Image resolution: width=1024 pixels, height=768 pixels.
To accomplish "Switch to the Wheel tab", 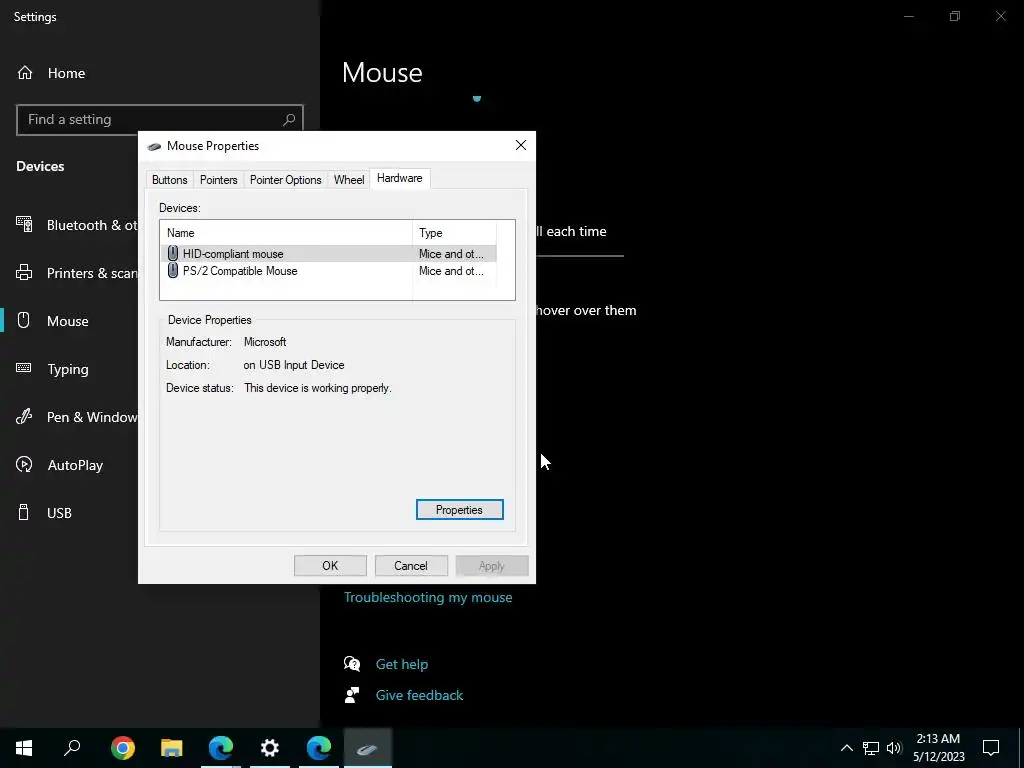I will 349,180.
